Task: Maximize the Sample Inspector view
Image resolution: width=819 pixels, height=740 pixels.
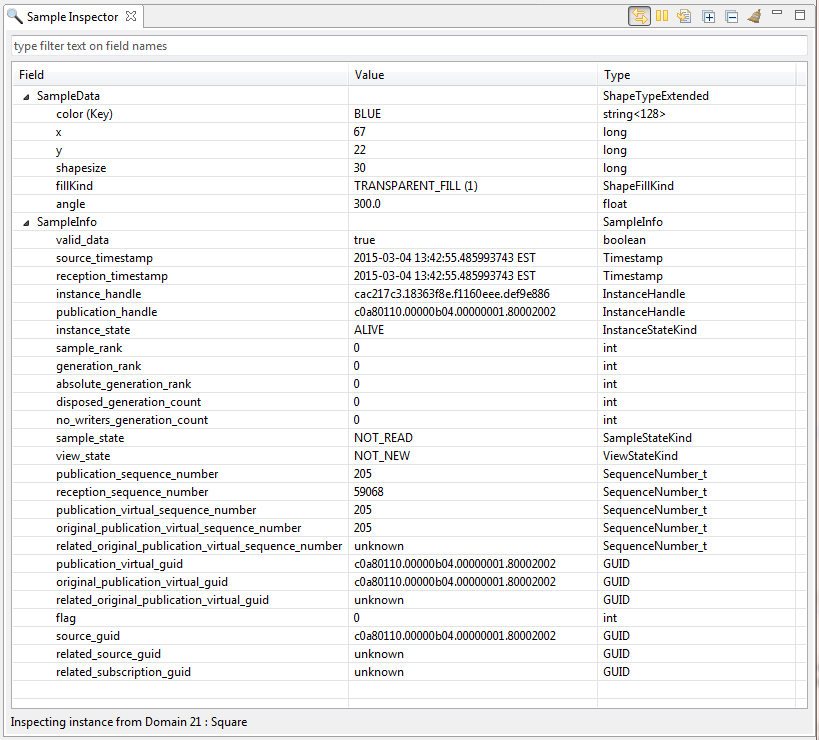Action: pos(800,15)
